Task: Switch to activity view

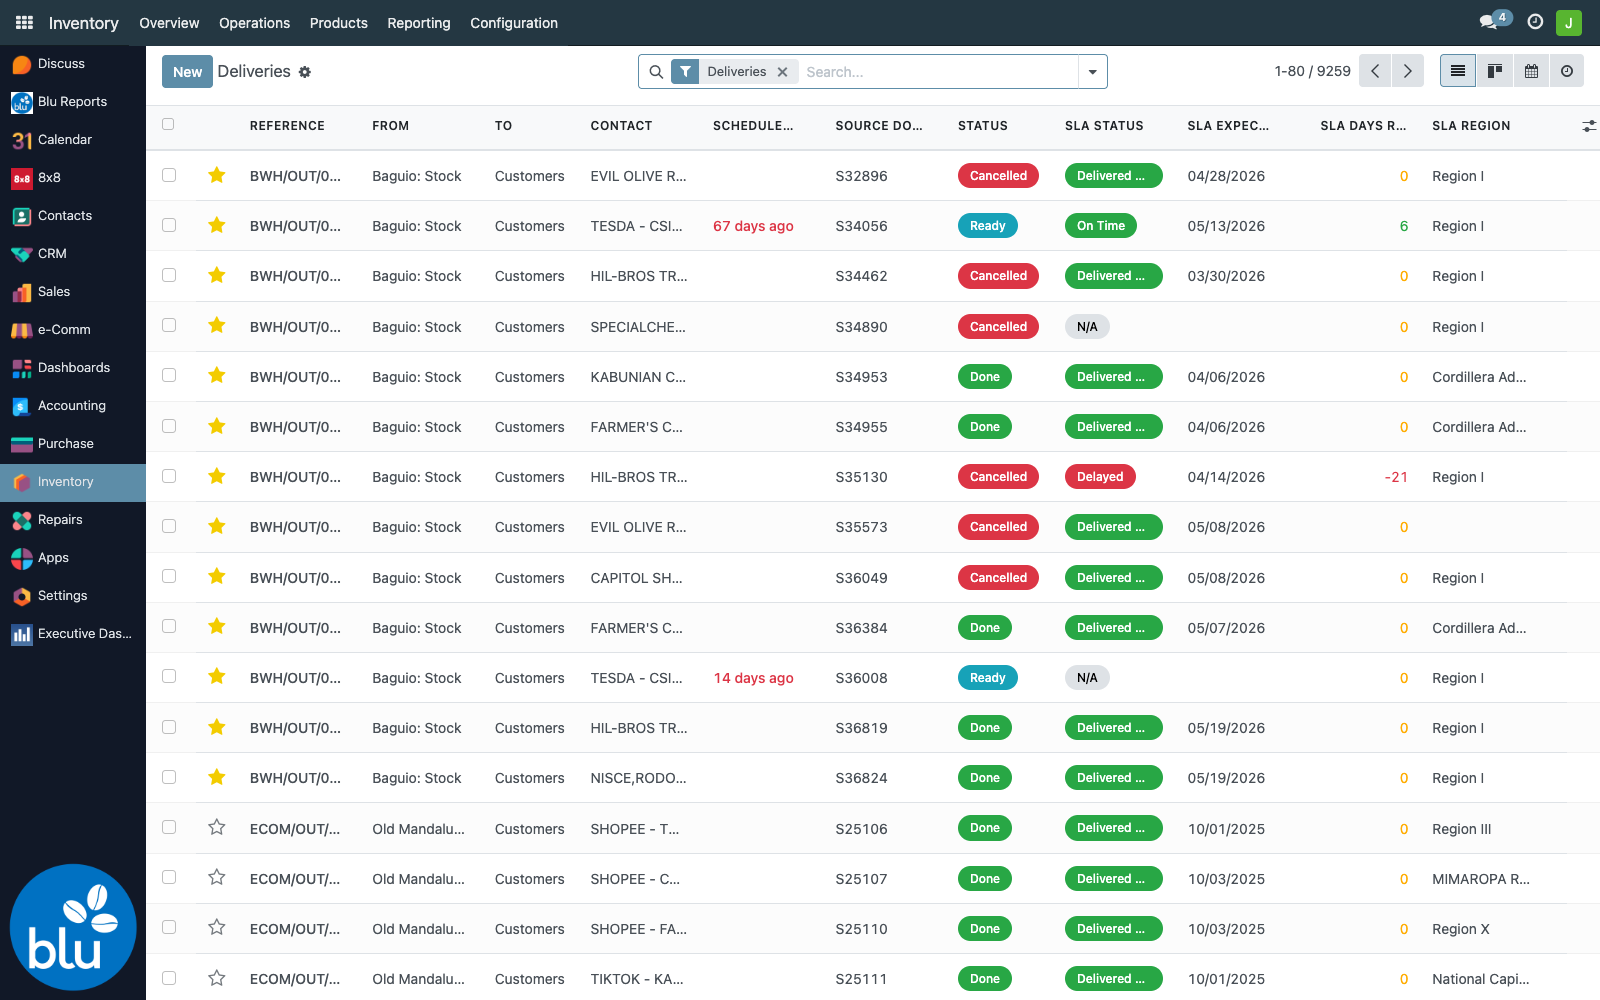Action: (x=1567, y=71)
